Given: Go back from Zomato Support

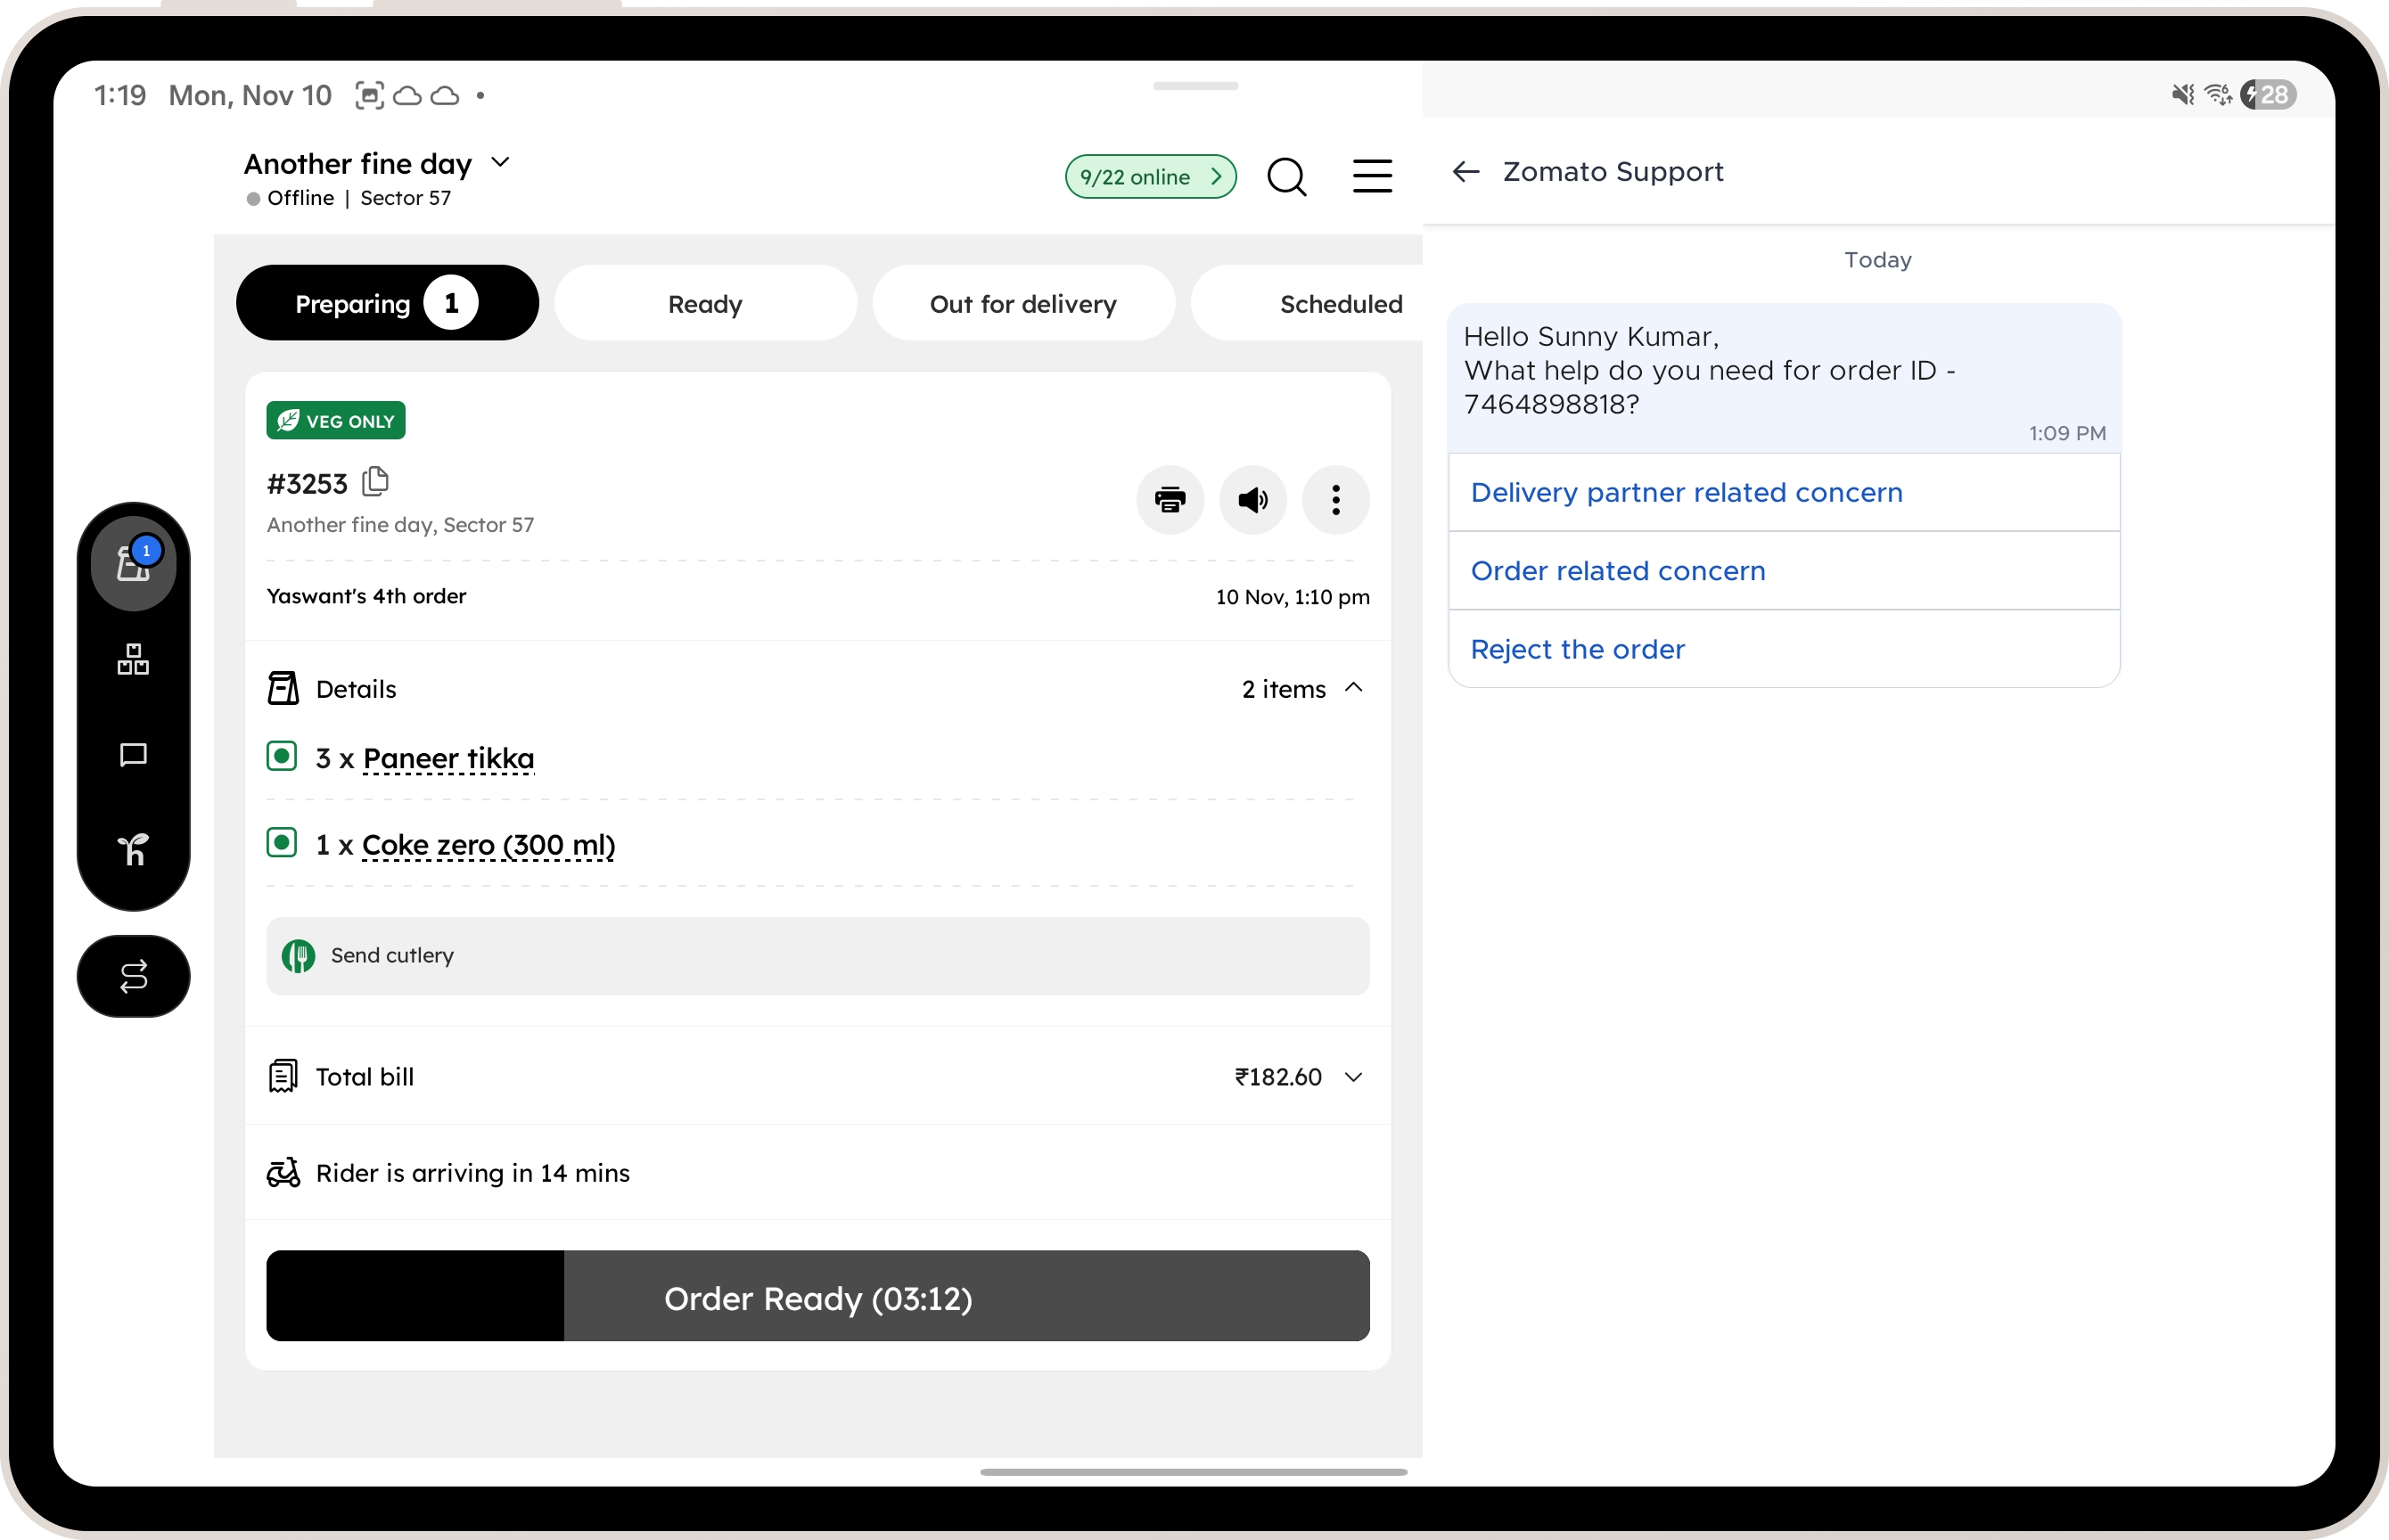Looking at the screenshot, I should [1465, 172].
